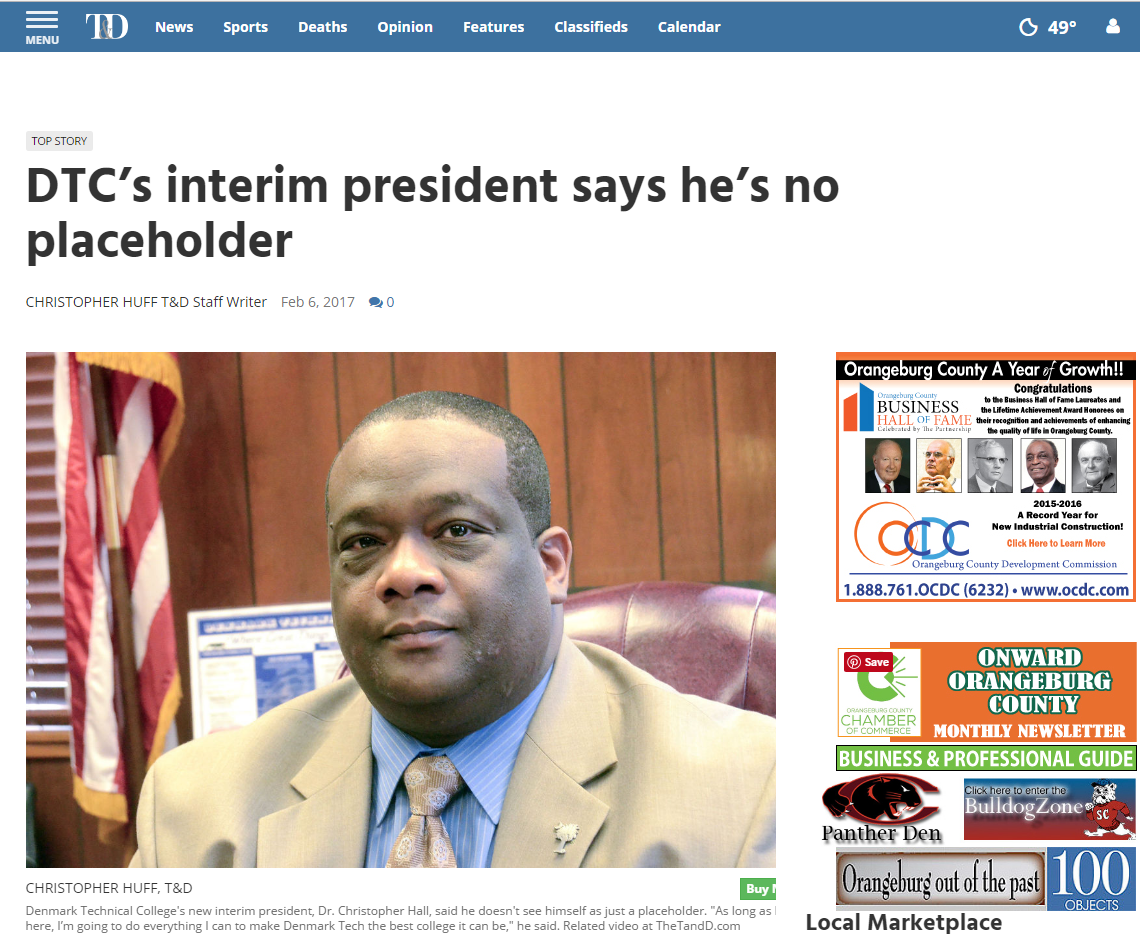Open the hamburger MENU icon

(42, 28)
